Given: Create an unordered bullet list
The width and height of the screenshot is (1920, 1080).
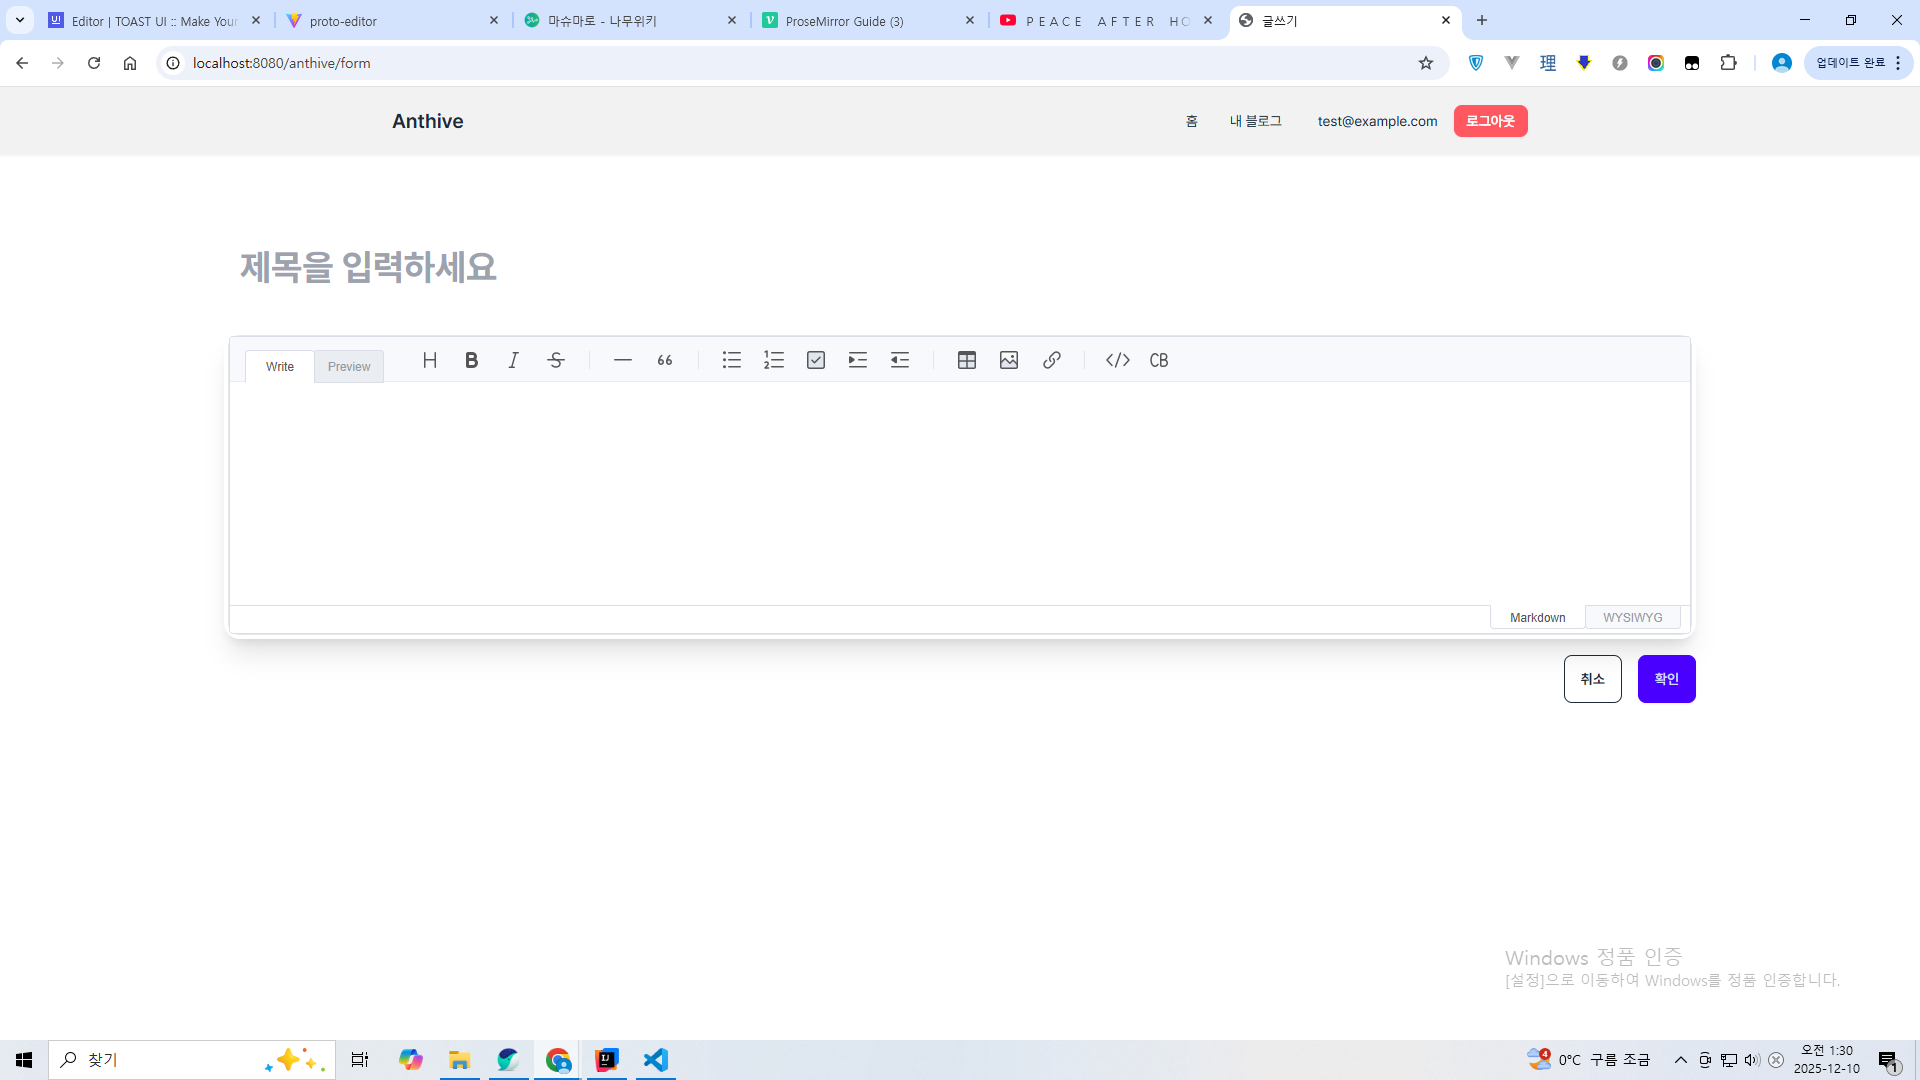Looking at the screenshot, I should point(732,360).
